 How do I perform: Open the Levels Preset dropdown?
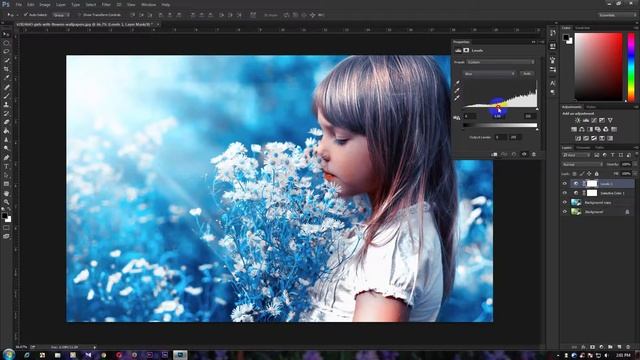tap(501, 62)
